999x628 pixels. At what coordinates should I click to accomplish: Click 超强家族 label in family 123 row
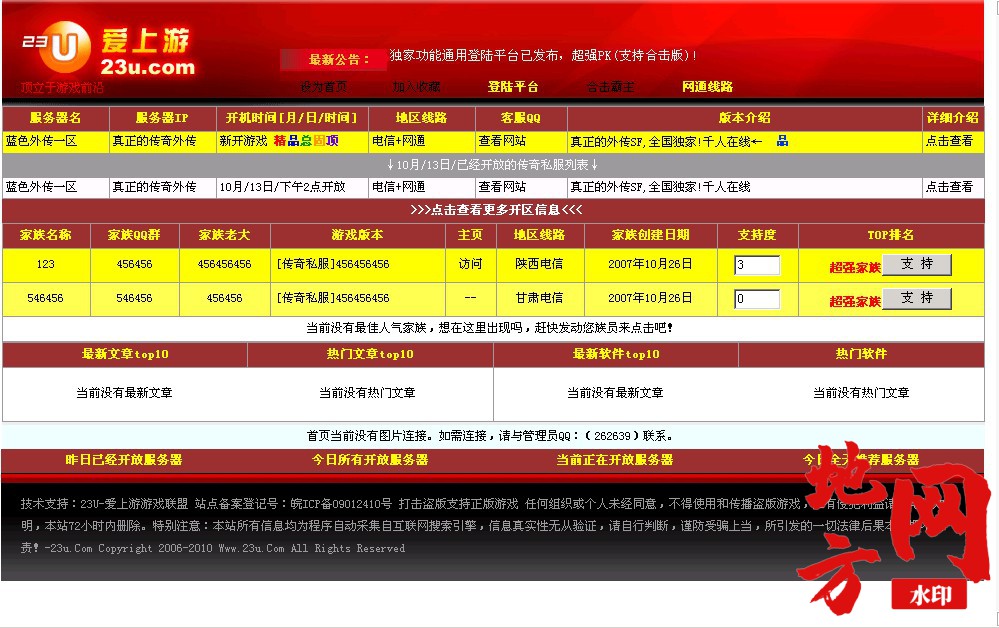(x=855, y=268)
